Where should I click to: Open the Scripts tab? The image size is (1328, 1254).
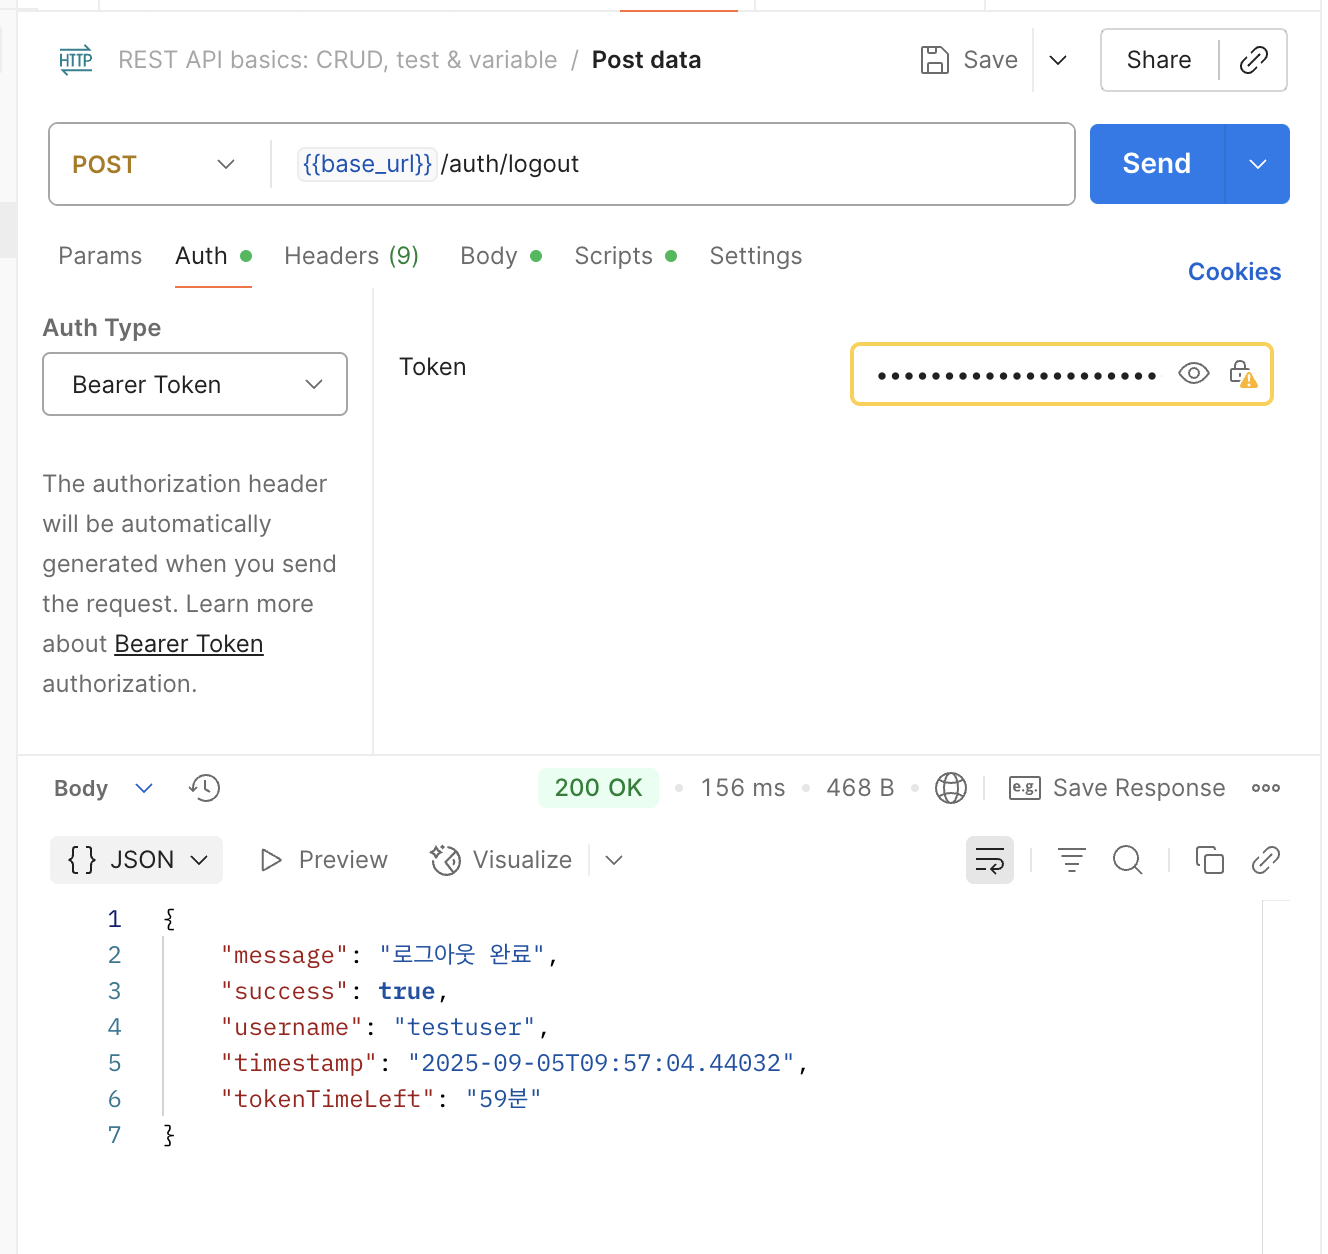(x=614, y=256)
